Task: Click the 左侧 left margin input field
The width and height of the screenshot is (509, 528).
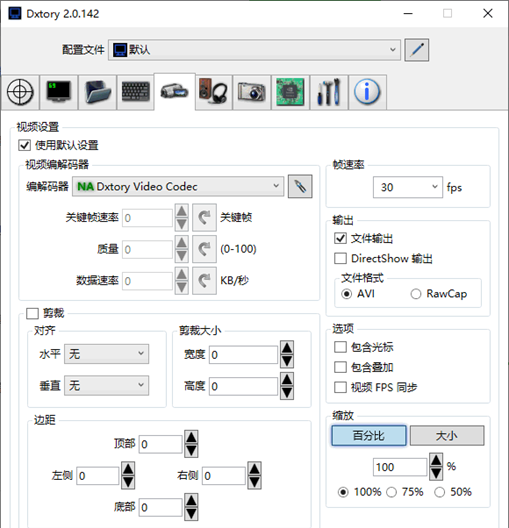Action: 98,475
